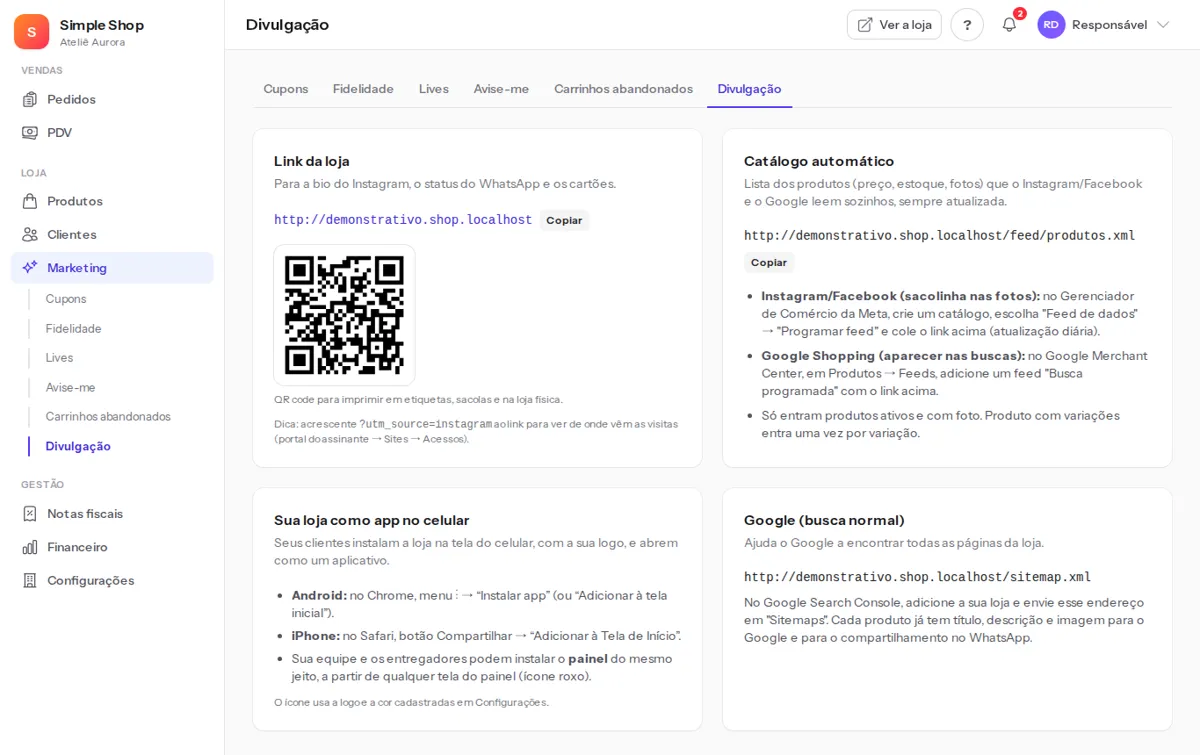Open help with the question mark icon
The height and width of the screenshot is (755, 1200).
pyautogui.click(x=967, y=25)
